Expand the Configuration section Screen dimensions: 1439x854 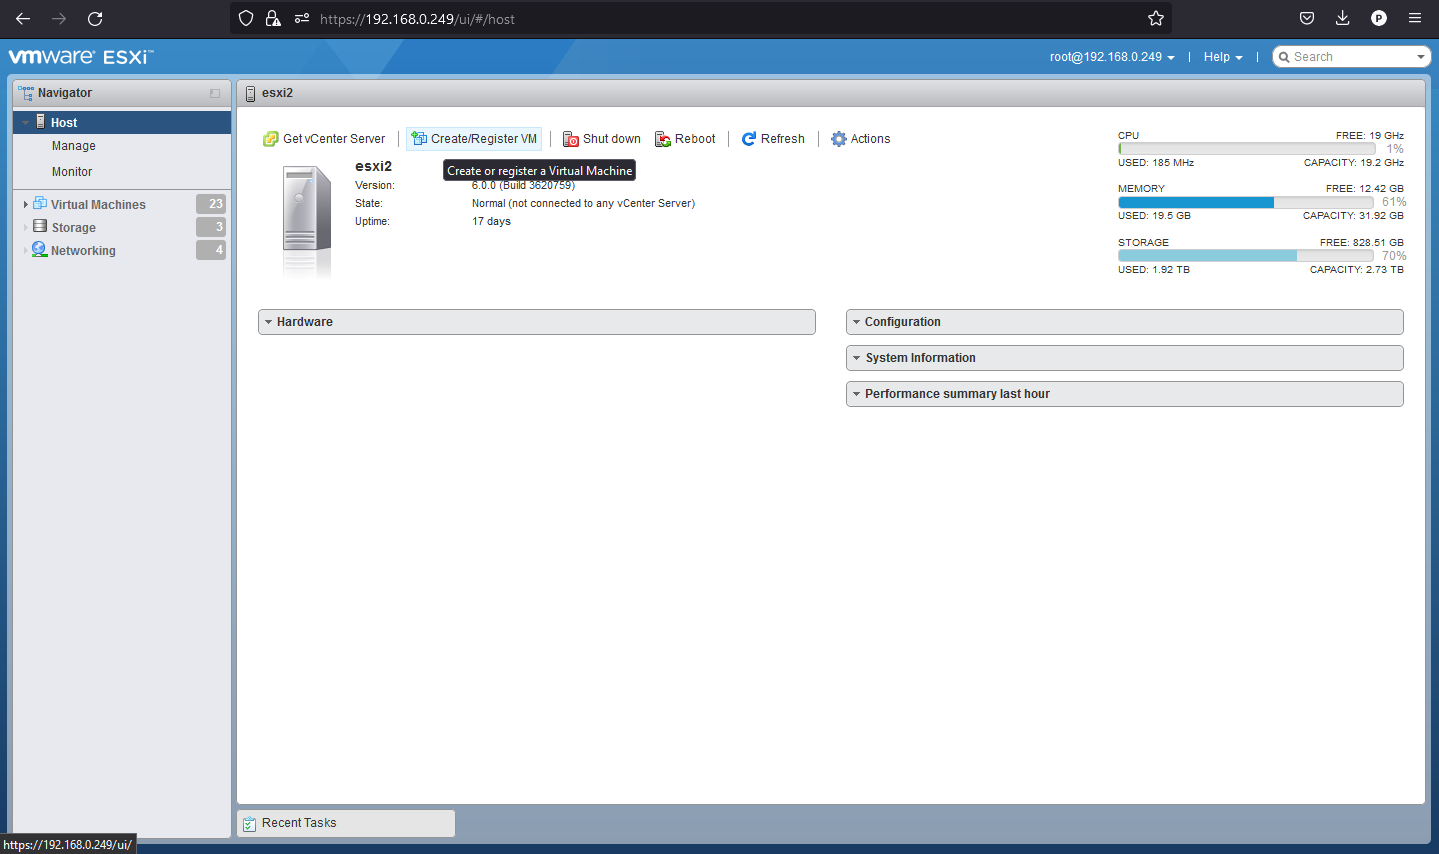(x=1125, y=322)
